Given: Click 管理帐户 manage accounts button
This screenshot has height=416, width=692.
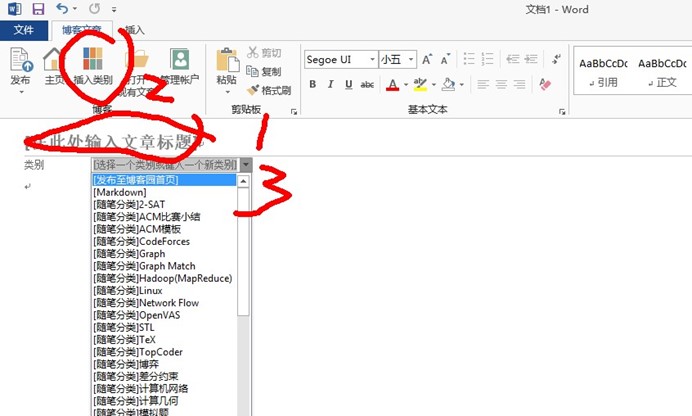Looking at the screenshot, I should (x=180, y=66).
